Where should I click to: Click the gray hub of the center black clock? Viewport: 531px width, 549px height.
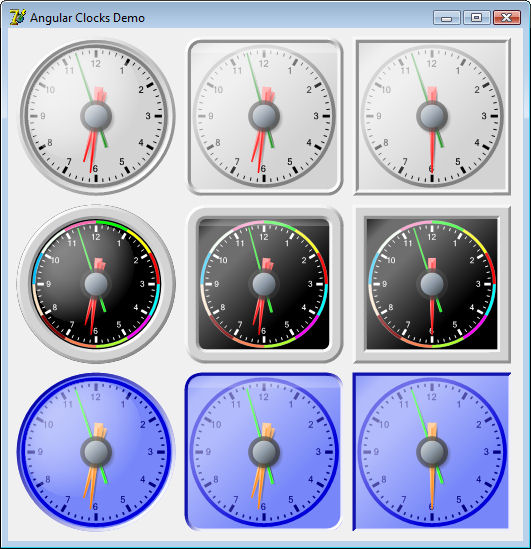click(264, 284)
